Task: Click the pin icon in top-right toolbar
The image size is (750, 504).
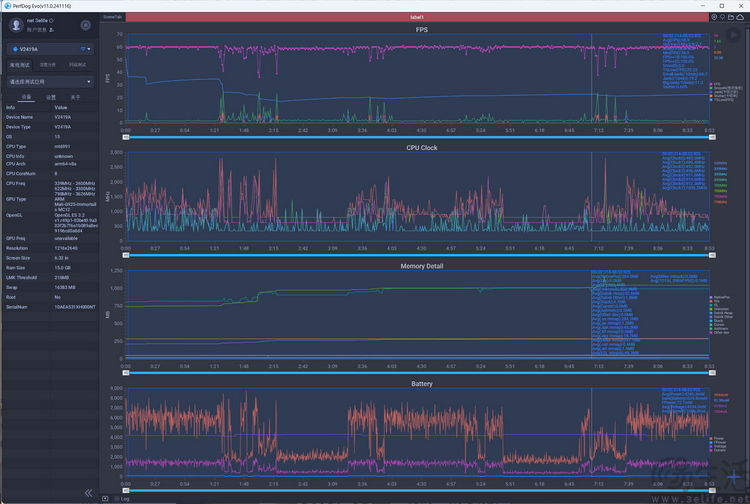Action: (722, 17)
